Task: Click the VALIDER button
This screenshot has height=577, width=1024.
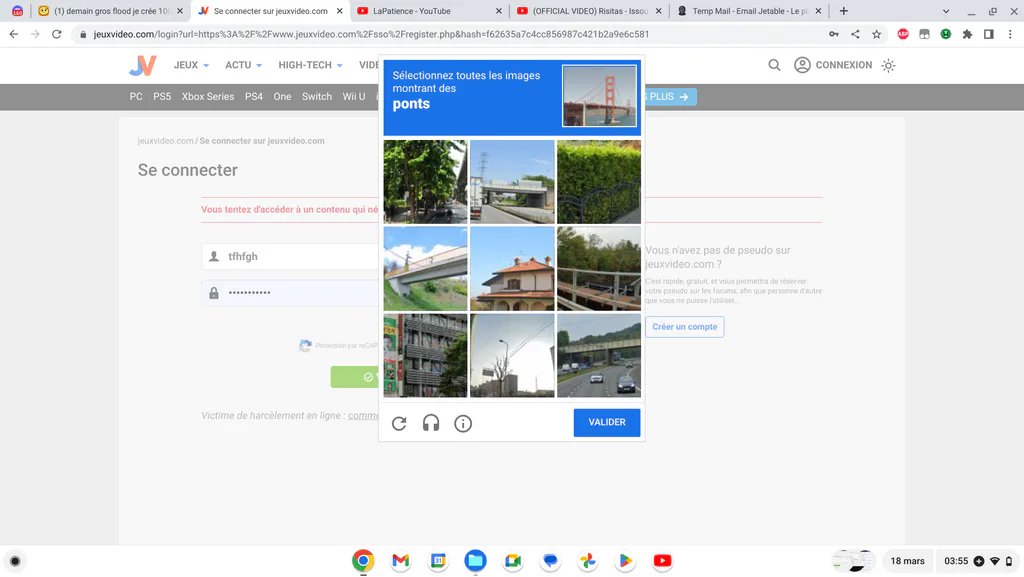Action: point(607,422)
